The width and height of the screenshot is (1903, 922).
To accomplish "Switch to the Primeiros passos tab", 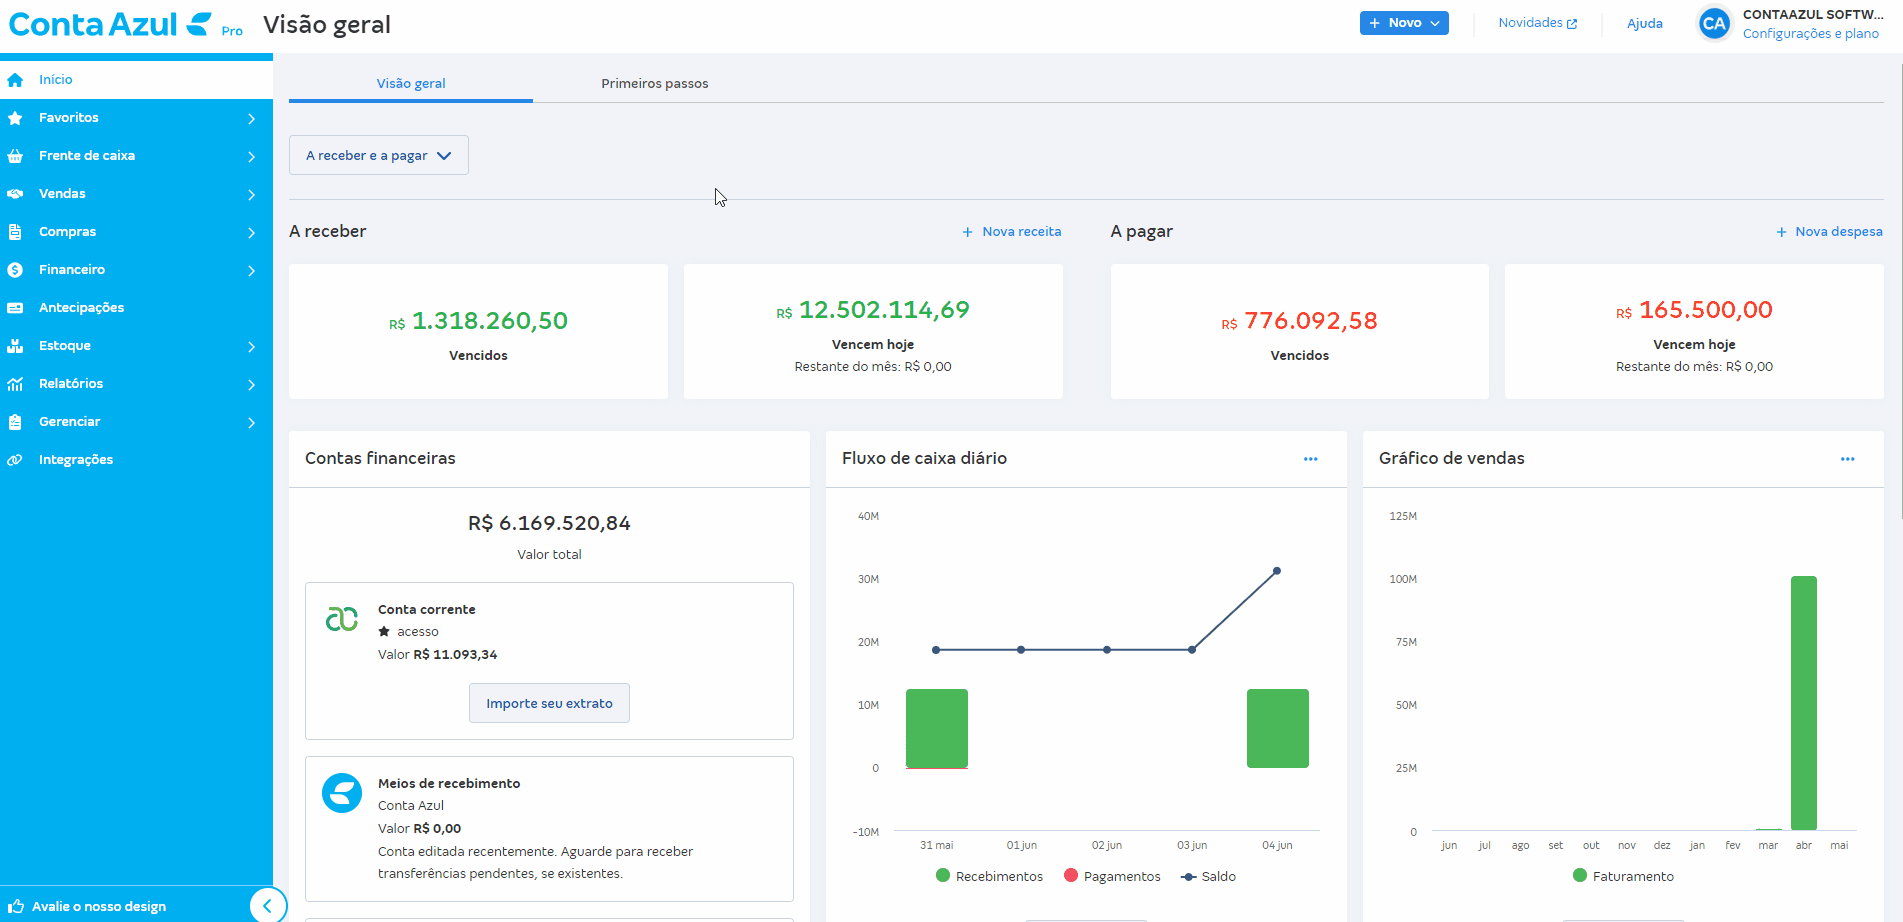I will 654,84.
